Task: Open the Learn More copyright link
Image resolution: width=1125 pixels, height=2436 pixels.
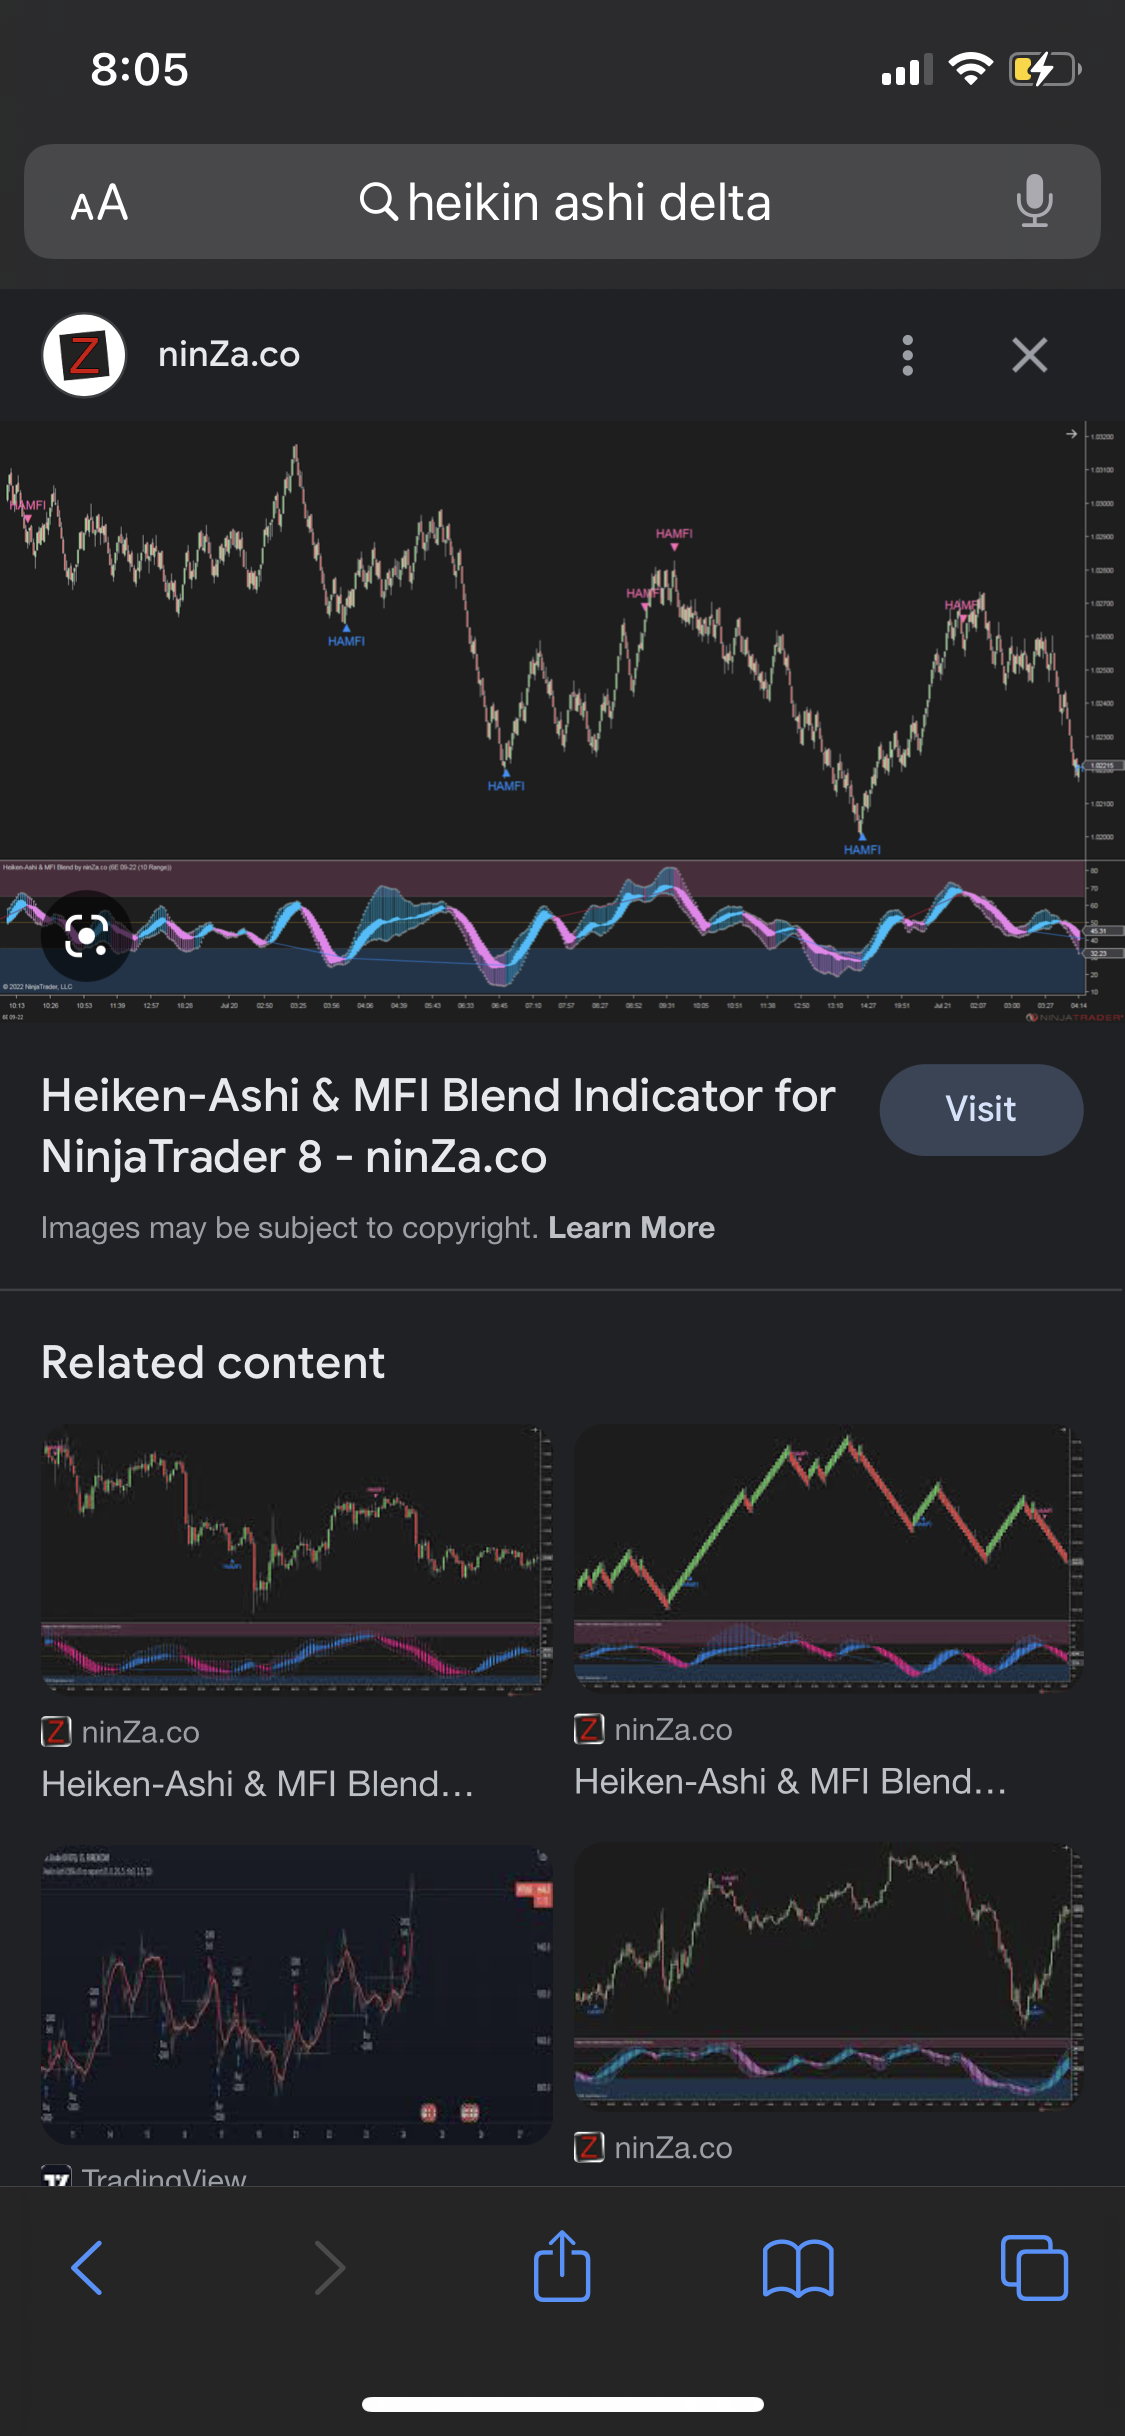Action: pos(631,1228)
